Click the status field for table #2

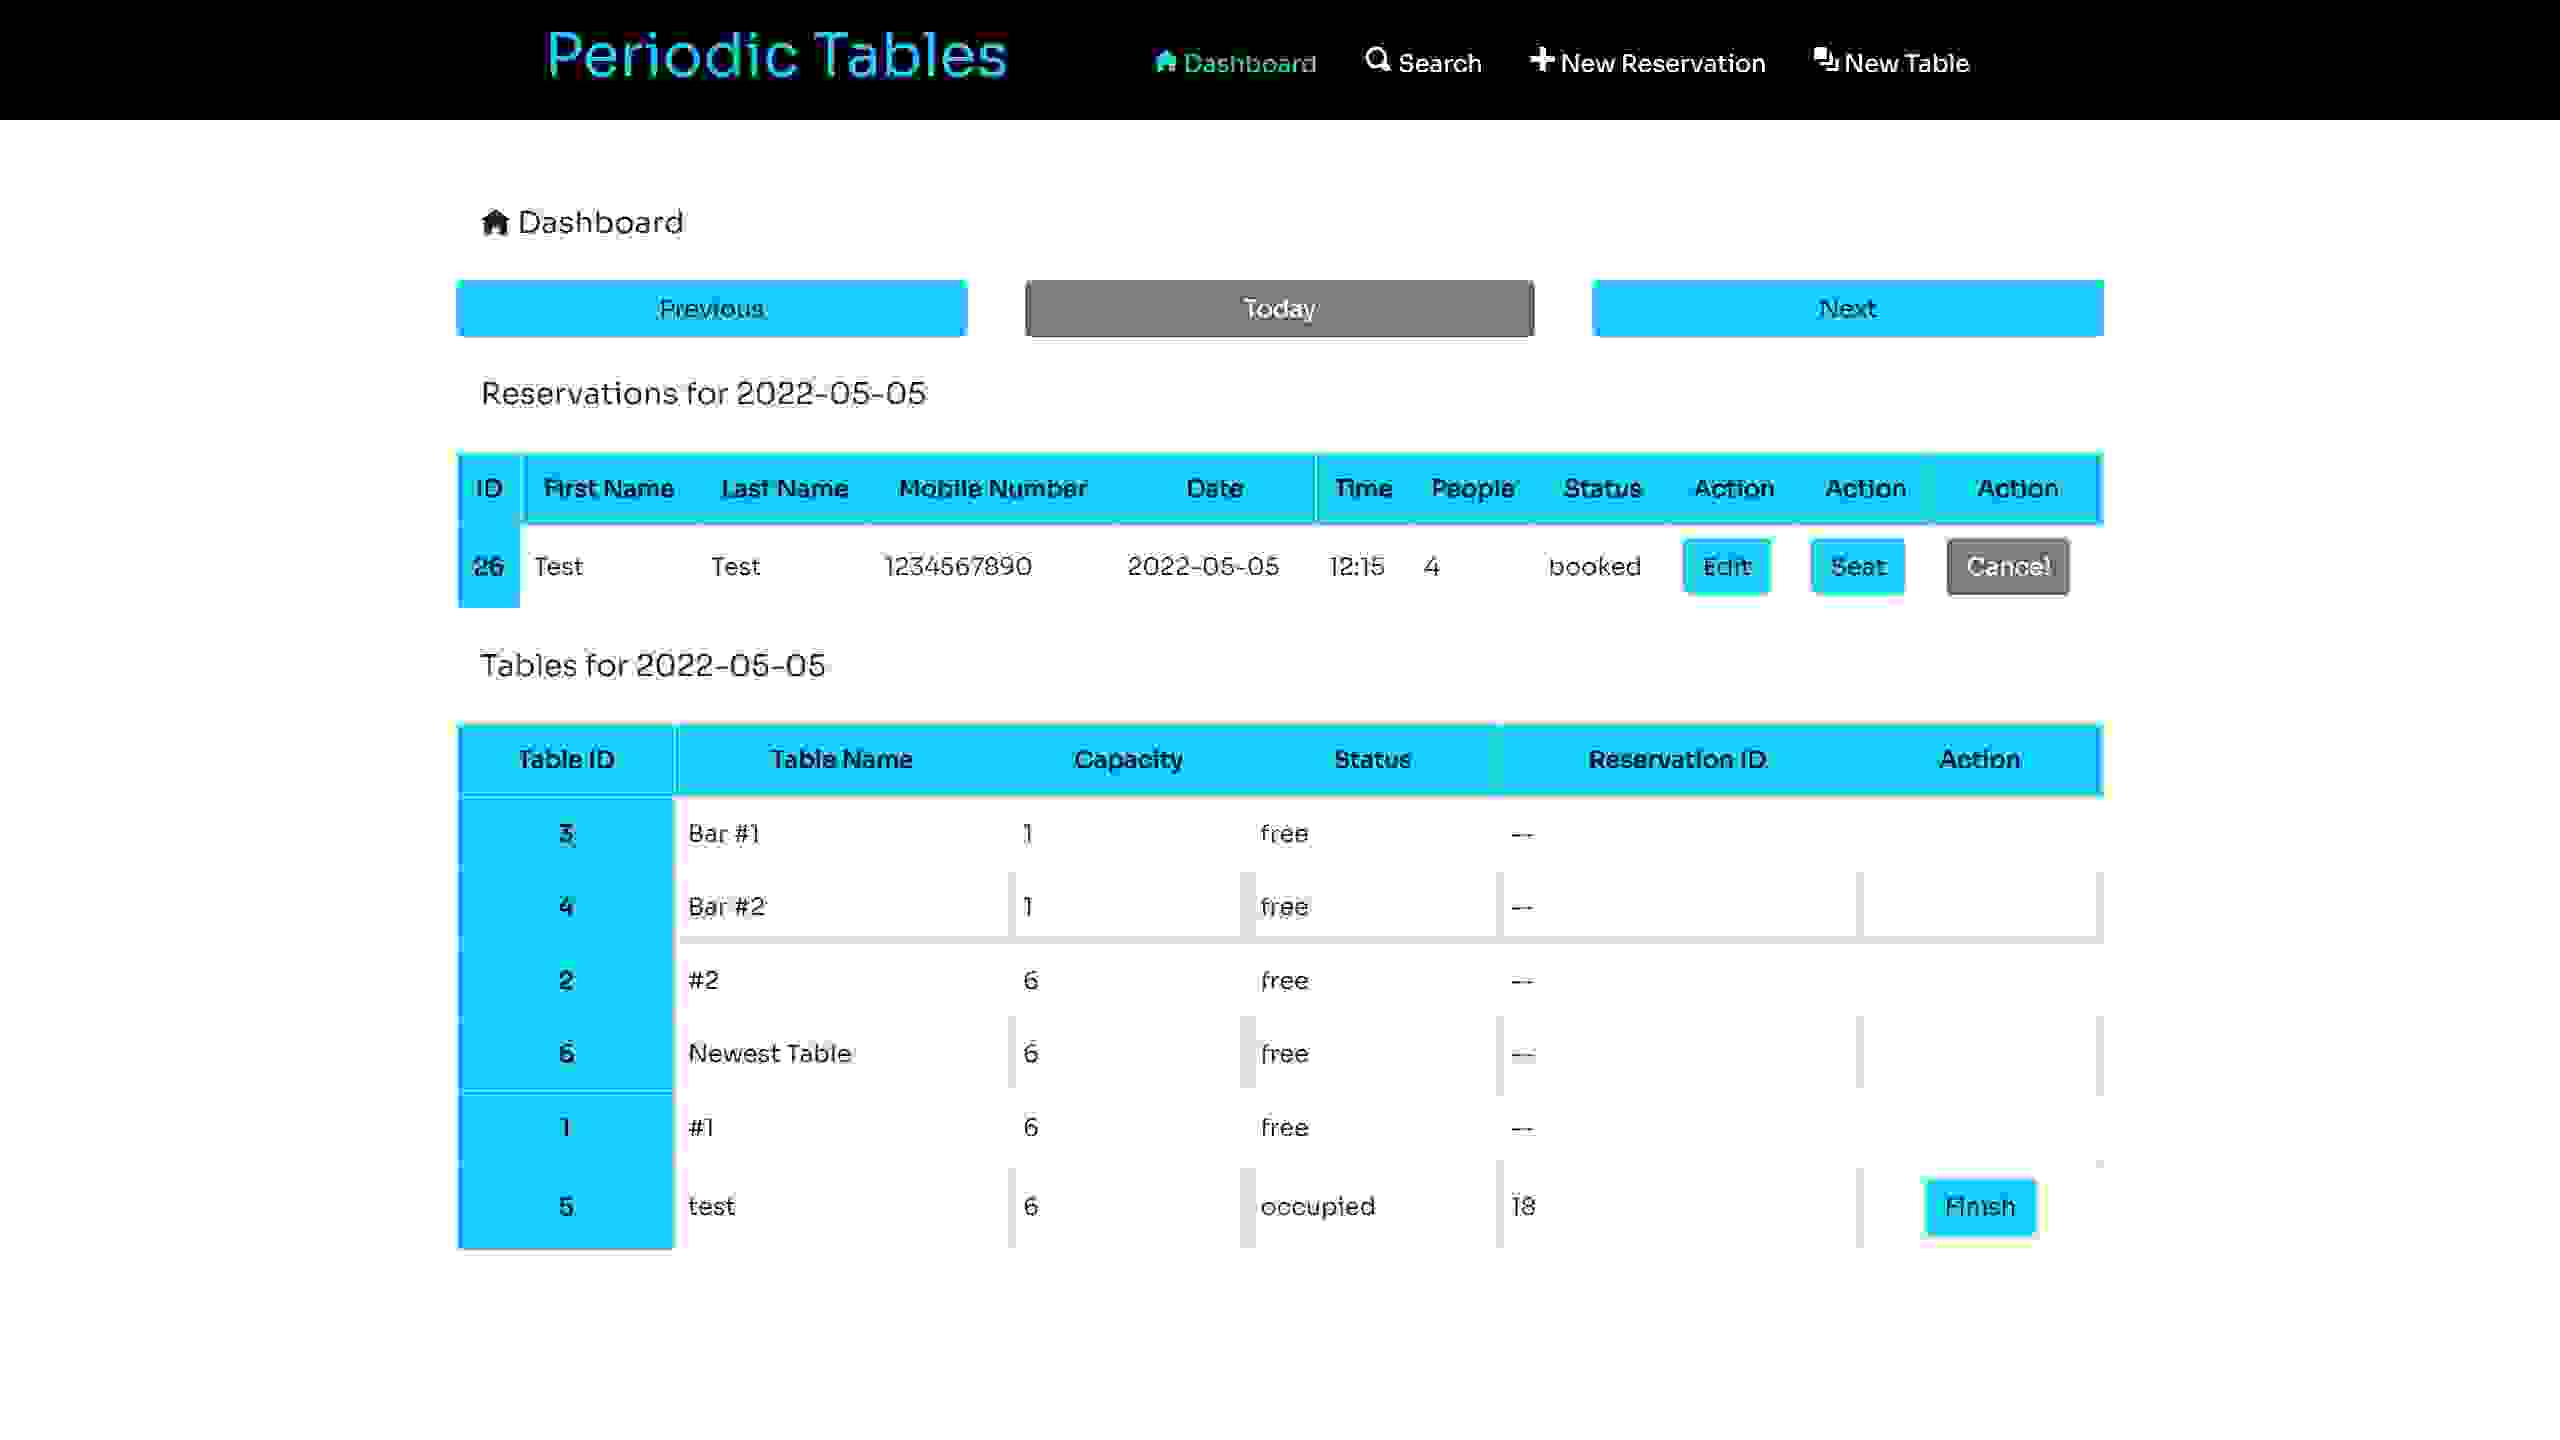pos(1284,979)
